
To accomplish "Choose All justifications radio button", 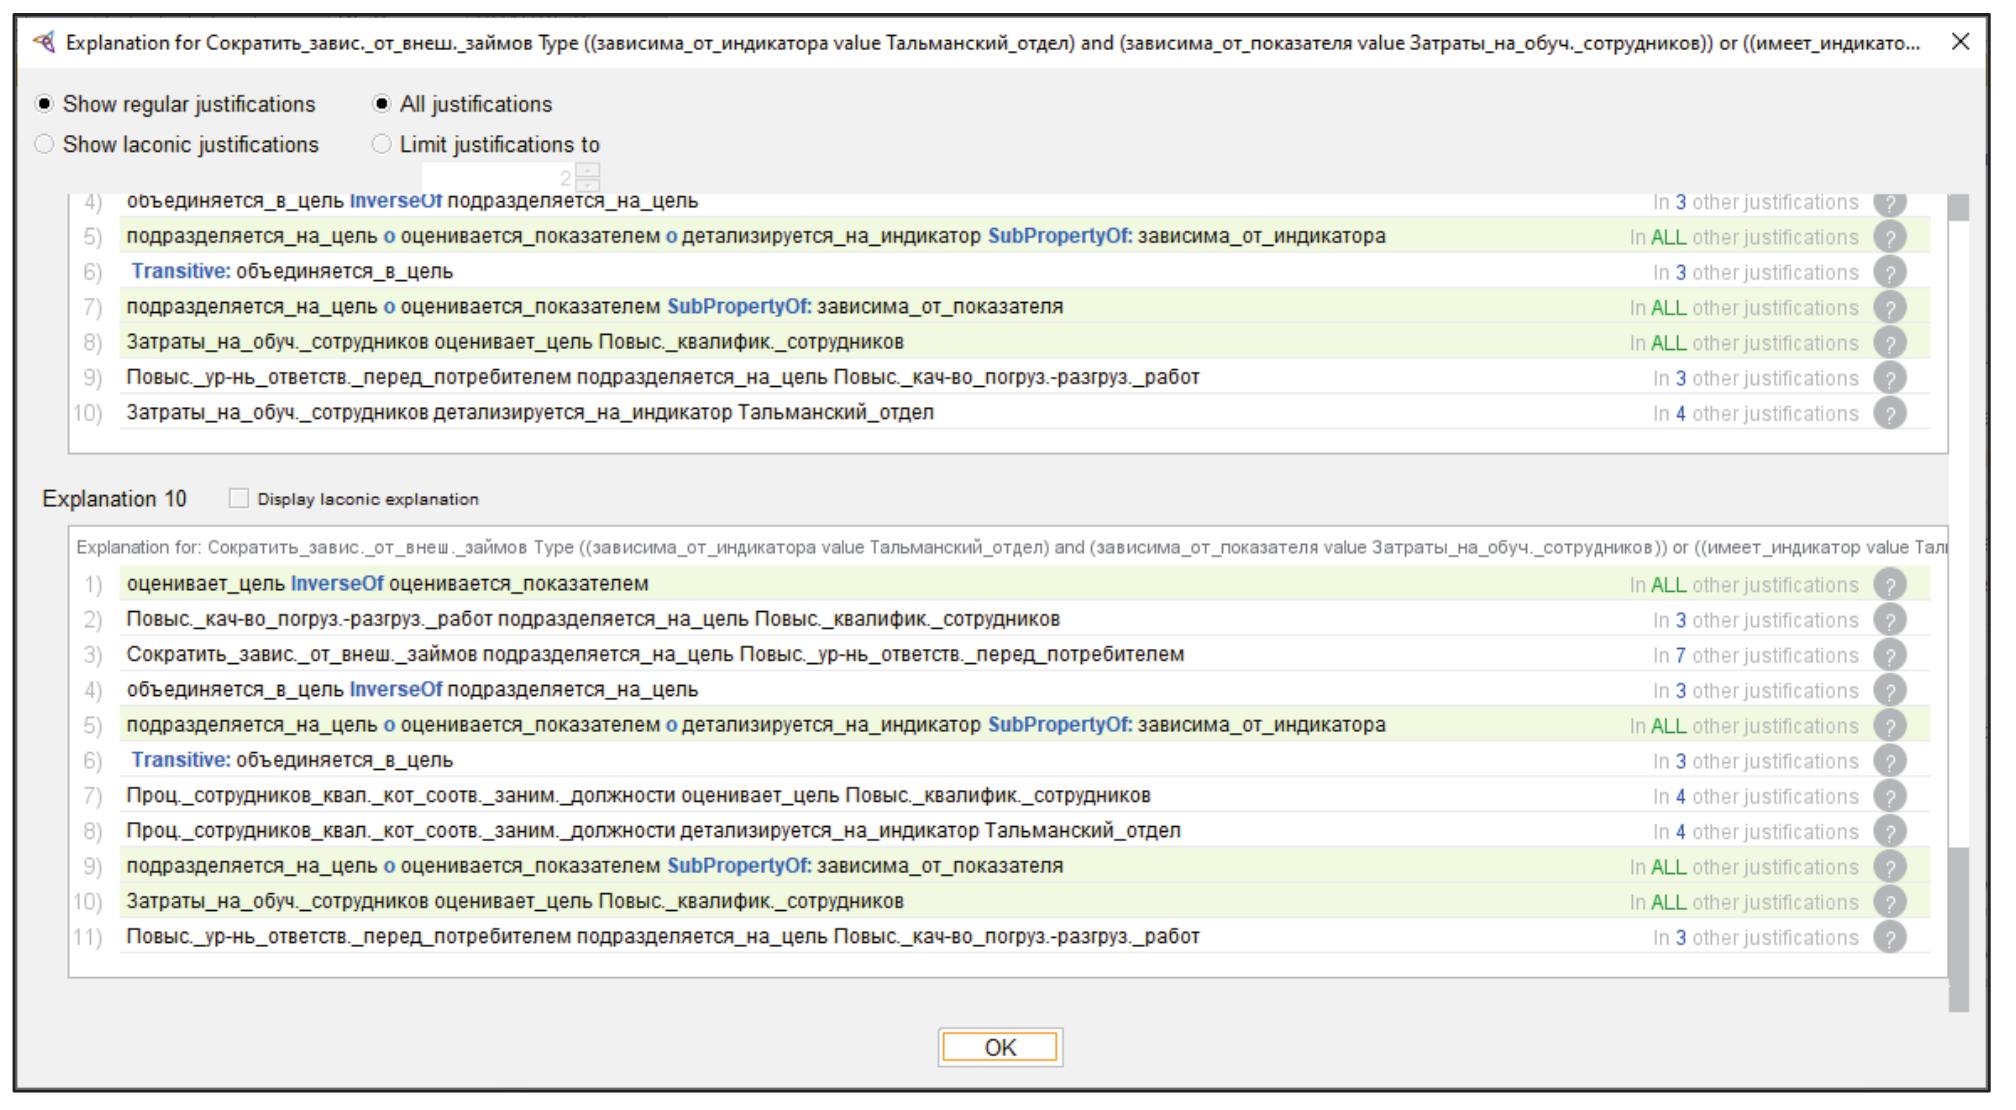I will coord(381,104).
